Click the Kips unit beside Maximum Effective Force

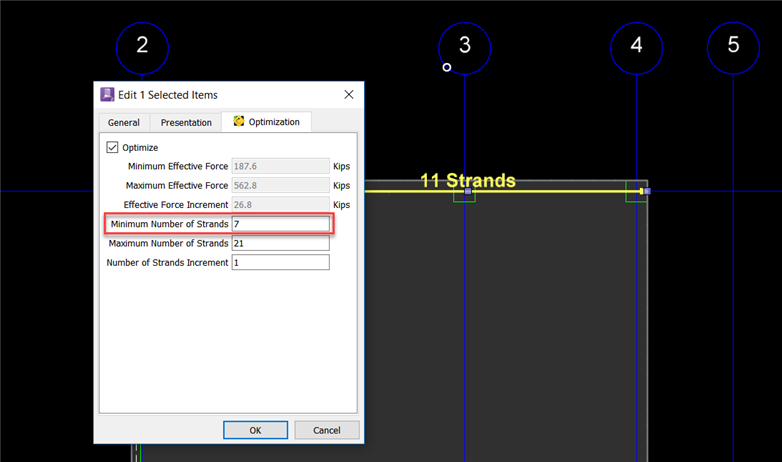[x=342, y=186]
